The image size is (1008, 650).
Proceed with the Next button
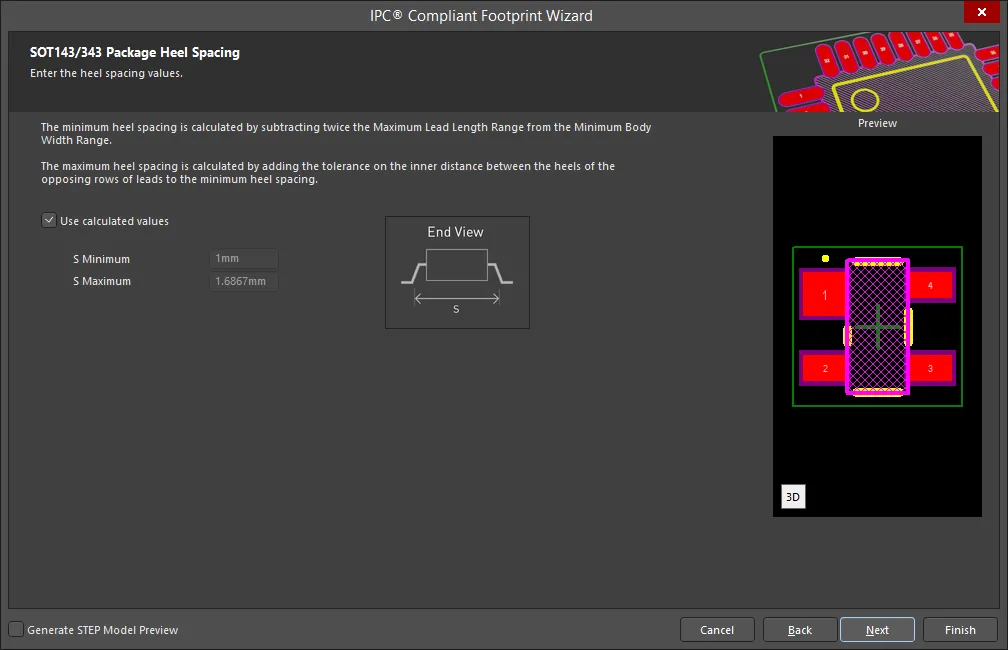(877, 629)
